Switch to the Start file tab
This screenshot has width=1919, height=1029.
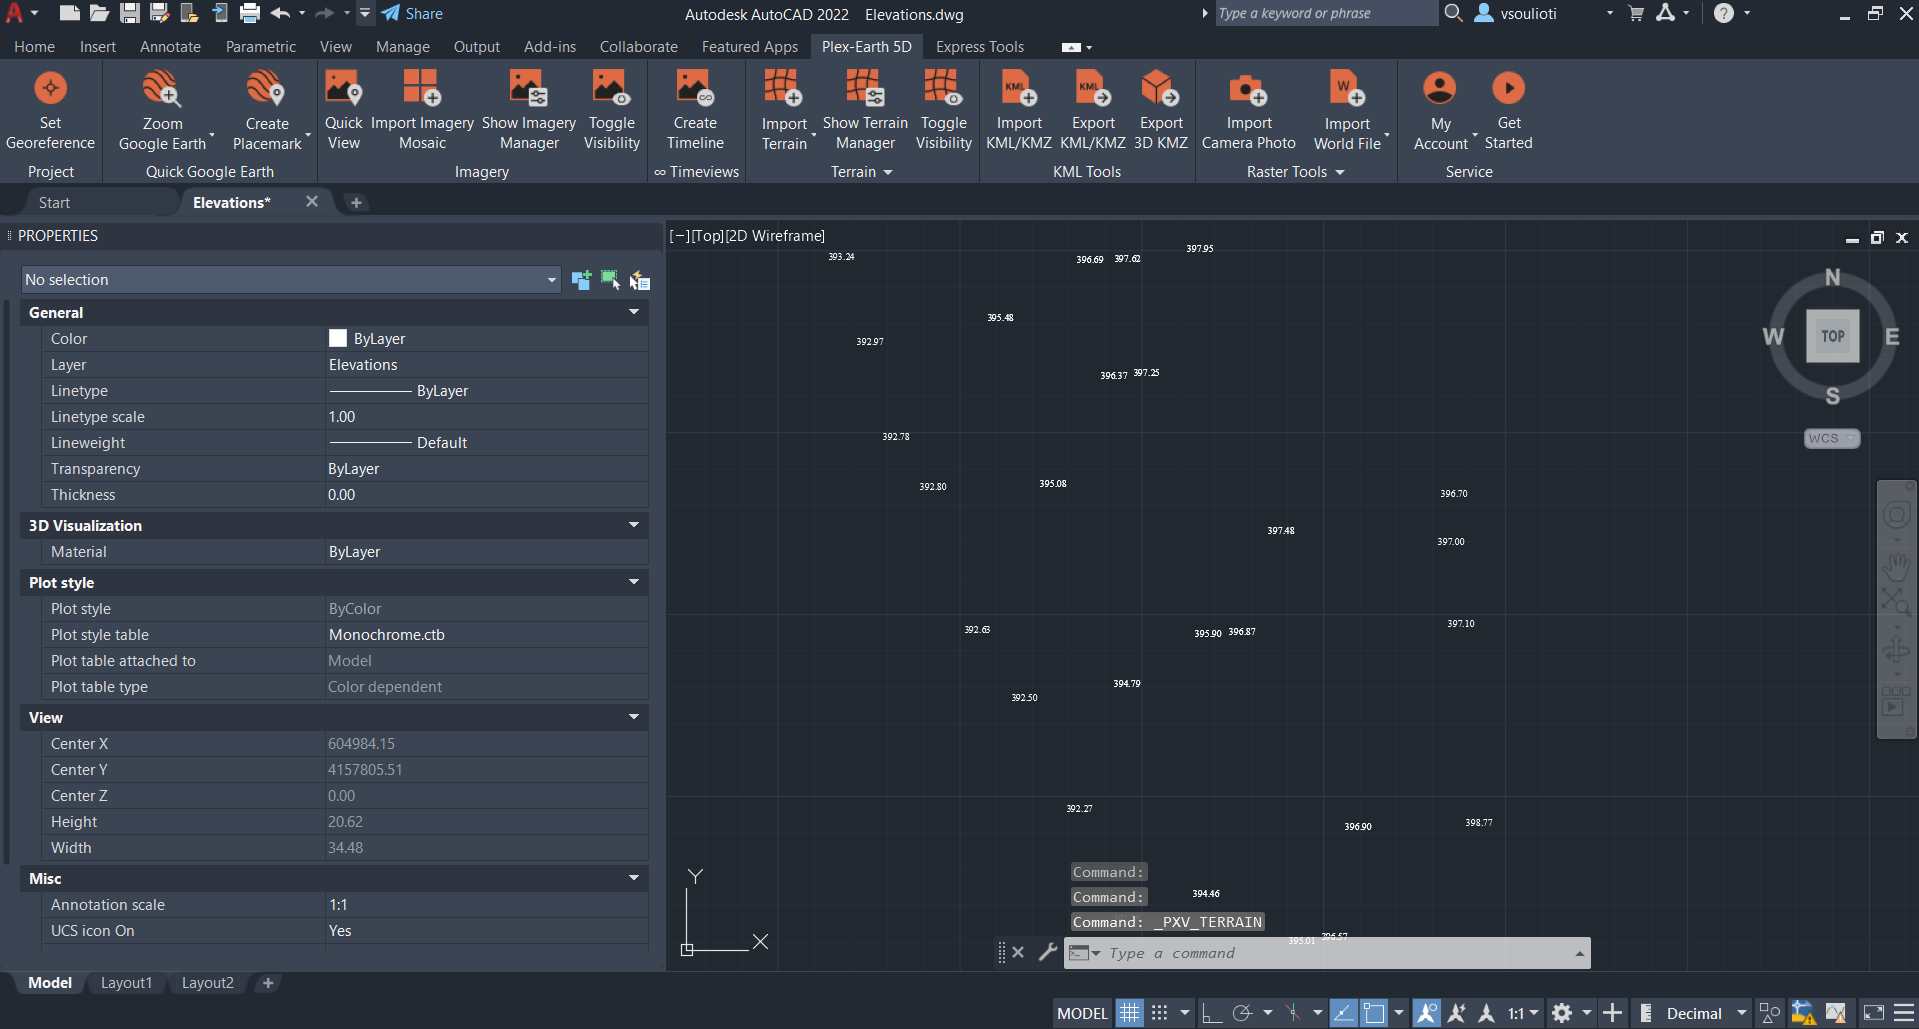click(54, 203)
